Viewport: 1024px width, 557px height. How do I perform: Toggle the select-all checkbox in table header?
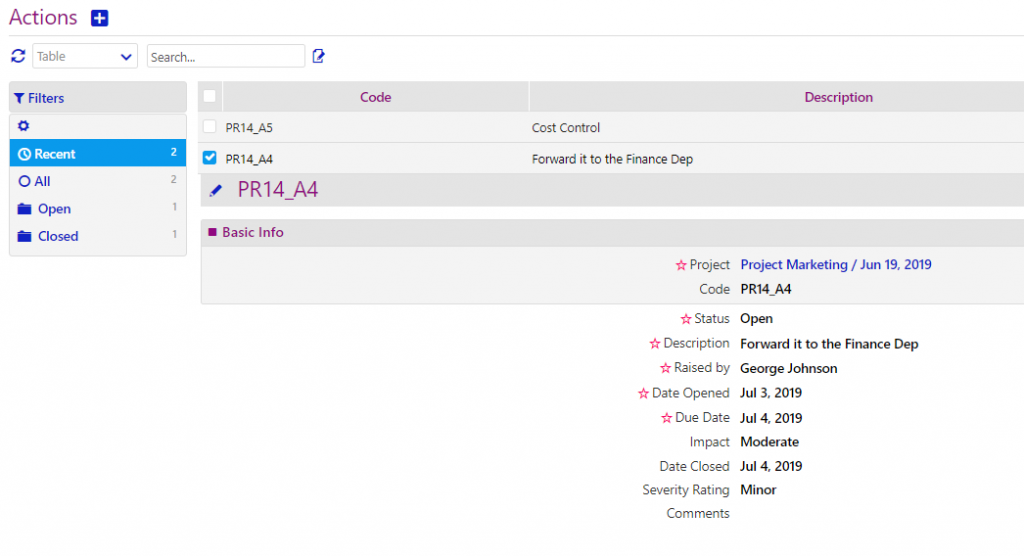(x=209, y=97)
